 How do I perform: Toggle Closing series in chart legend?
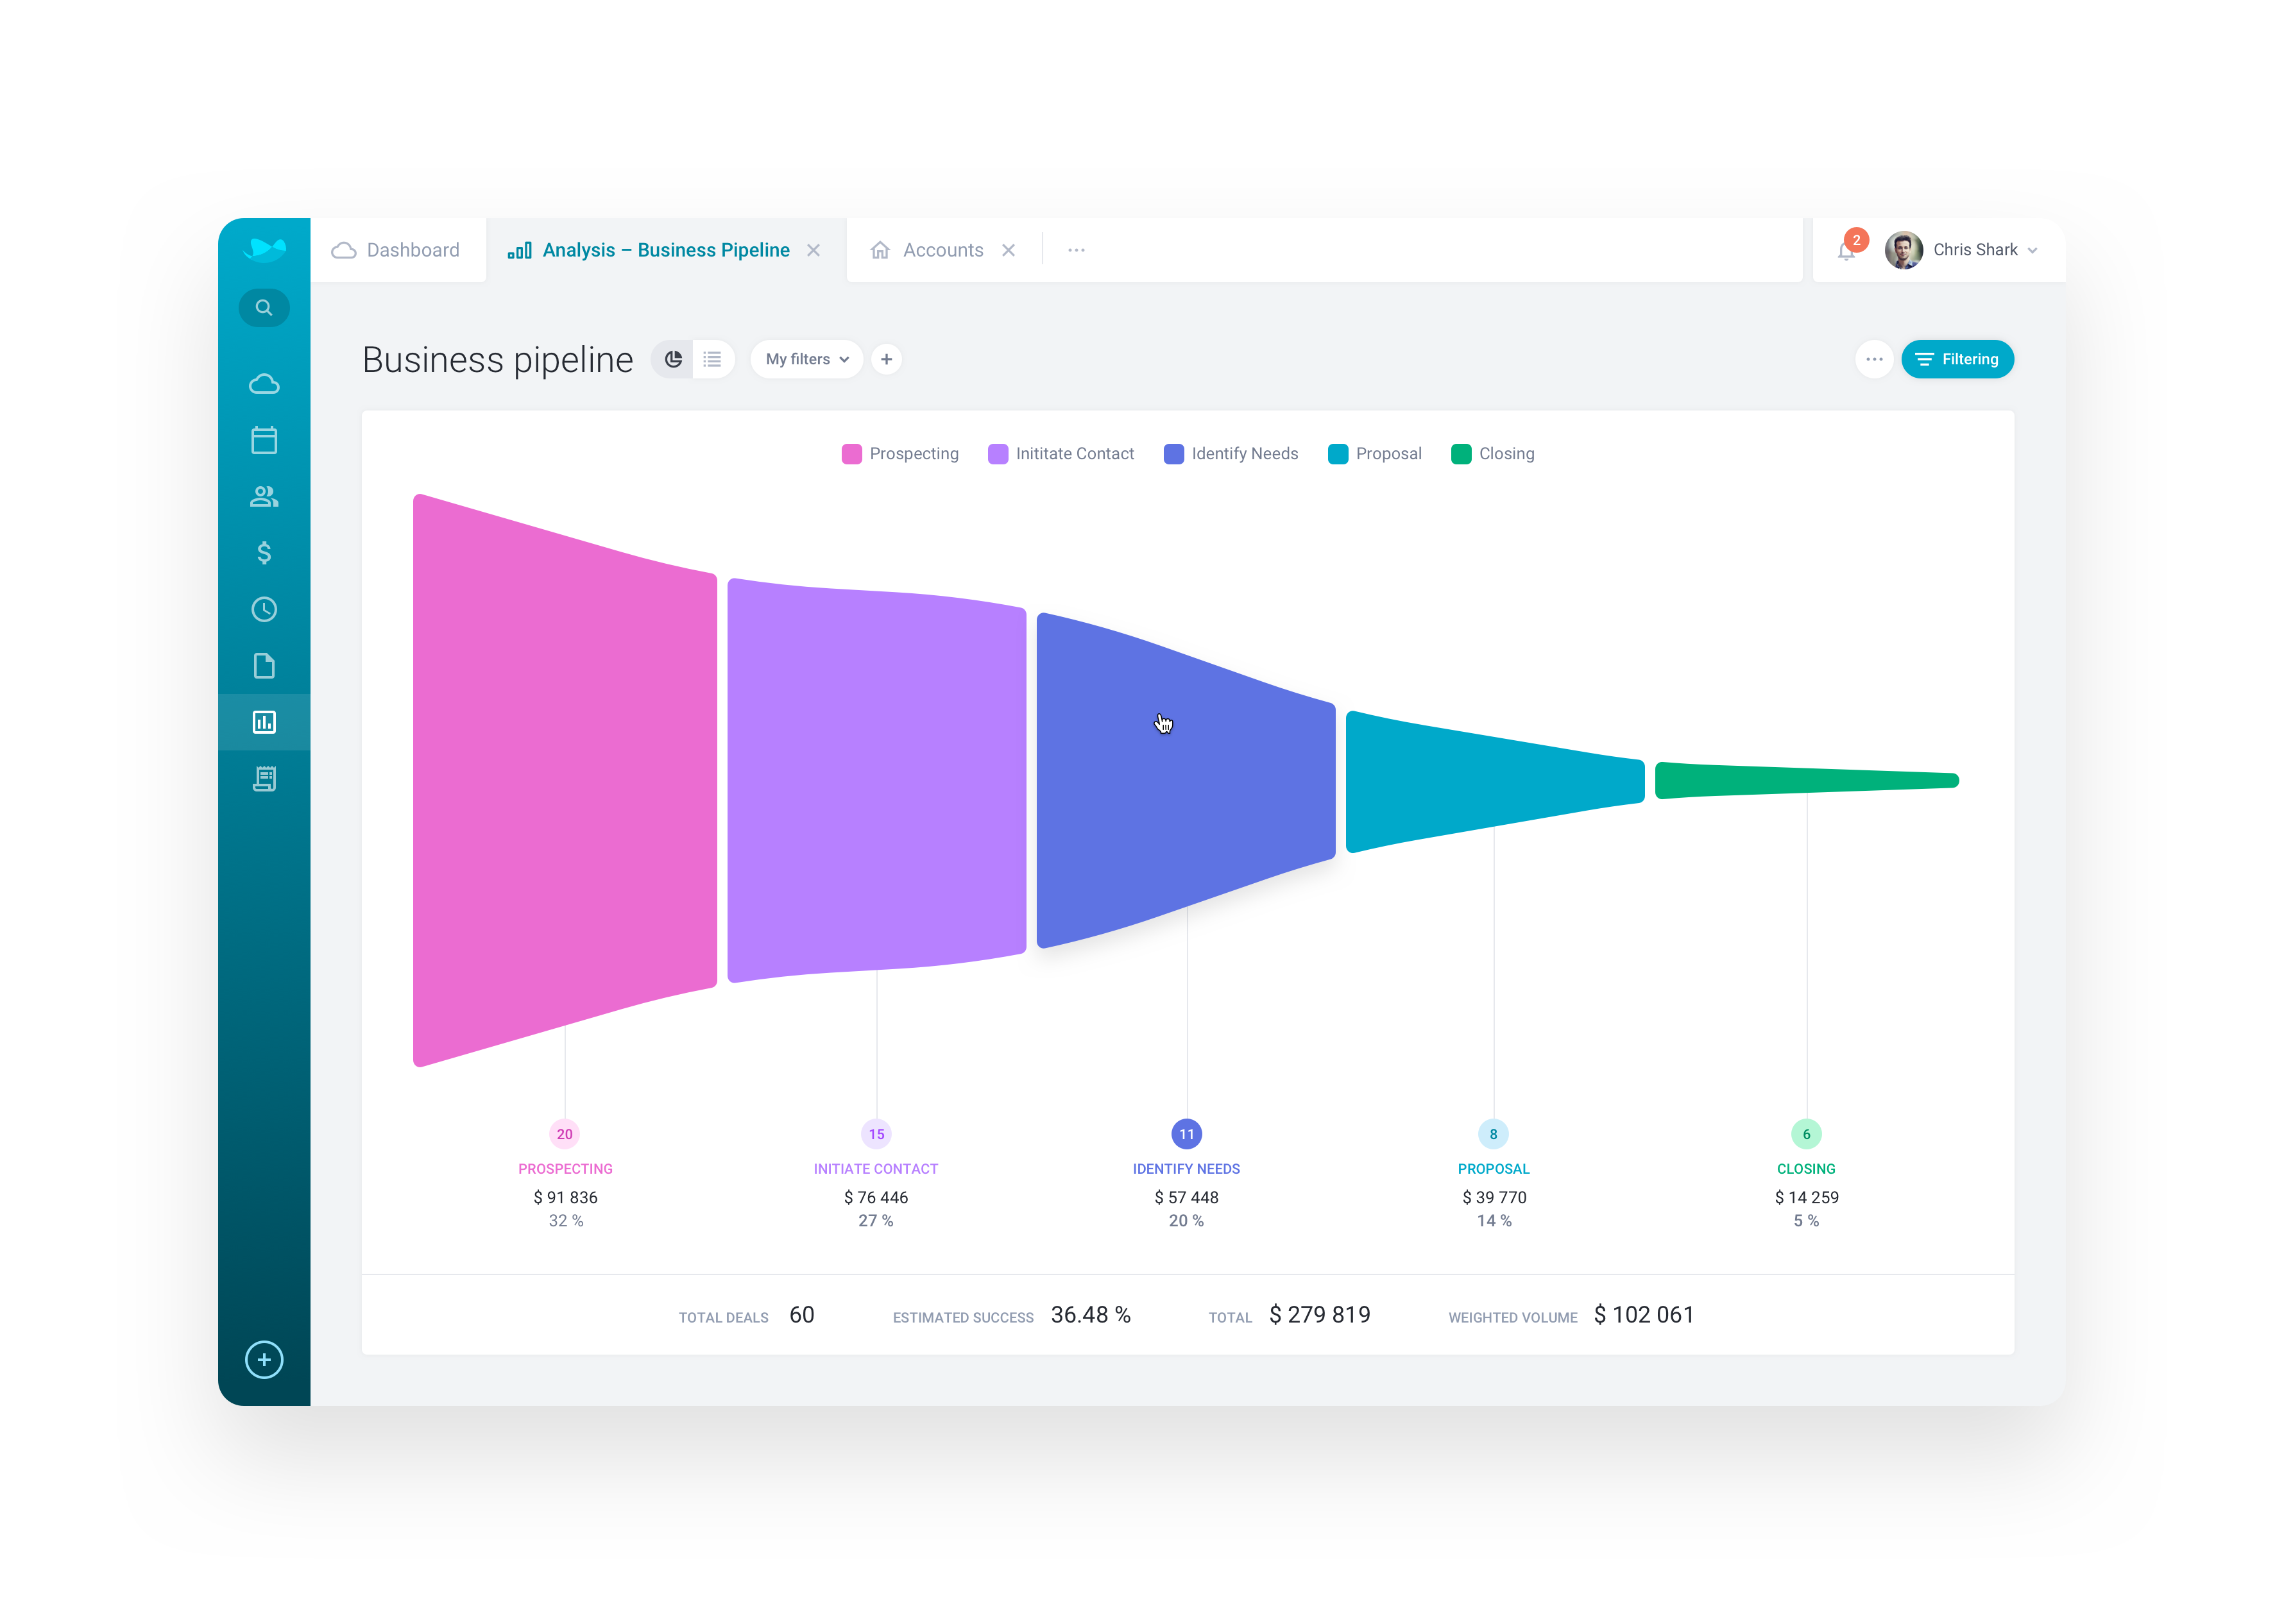1493,454
